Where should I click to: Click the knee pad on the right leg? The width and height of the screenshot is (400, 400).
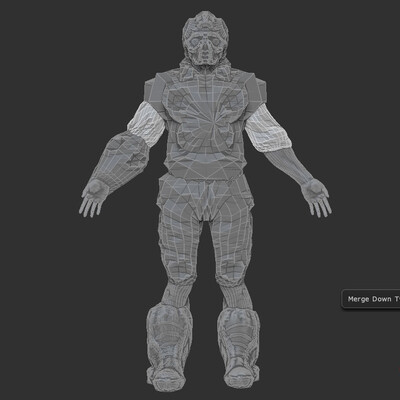(x=234, y=273)
